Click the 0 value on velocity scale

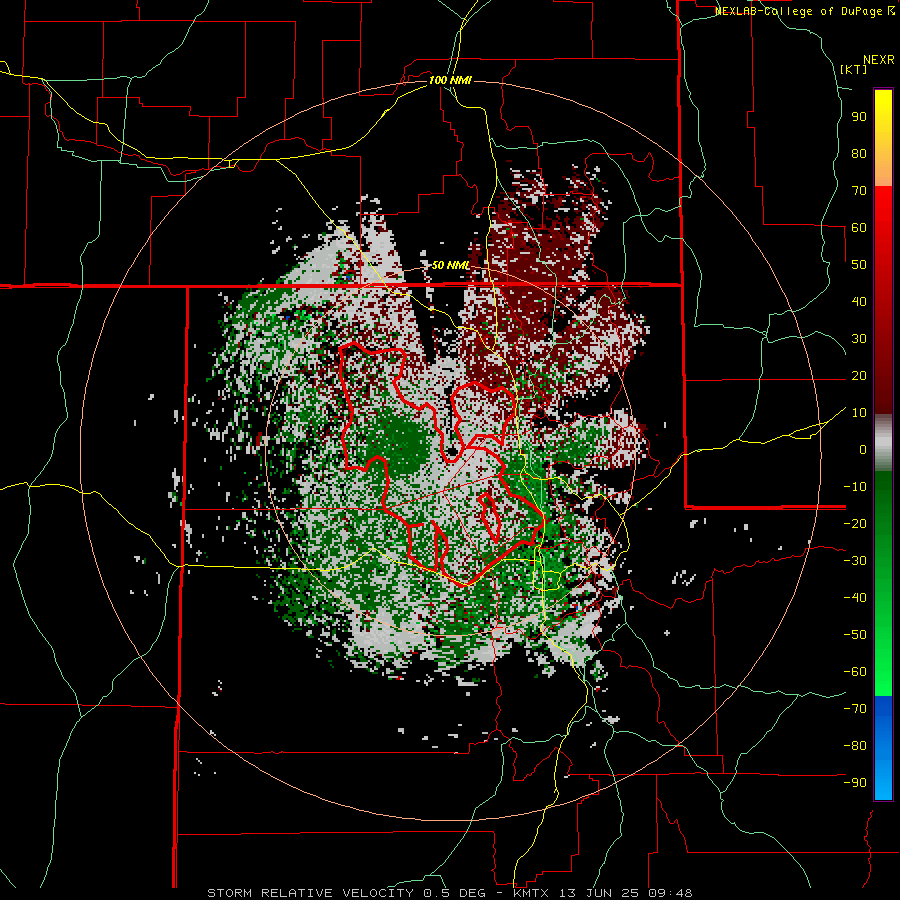(863, 449)
